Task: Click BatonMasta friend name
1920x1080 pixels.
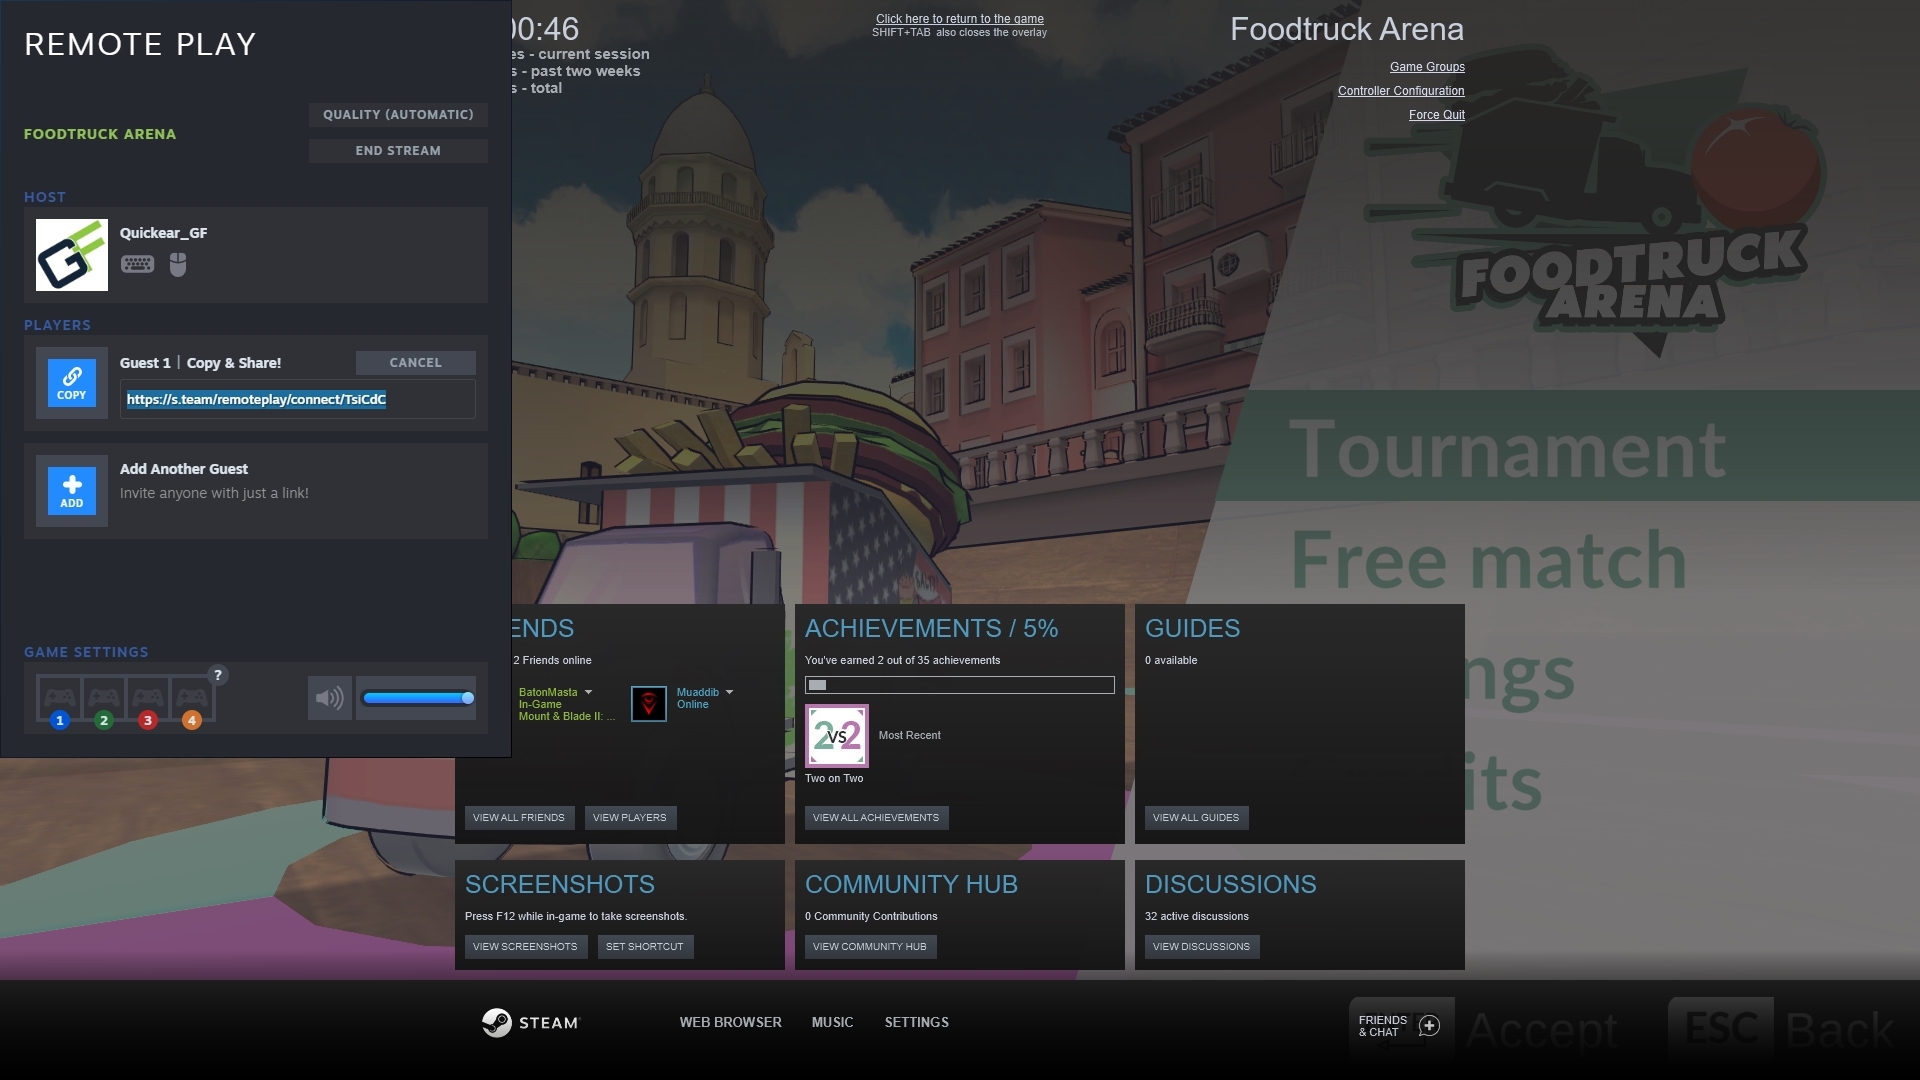Action: click(x=548, y=692)
